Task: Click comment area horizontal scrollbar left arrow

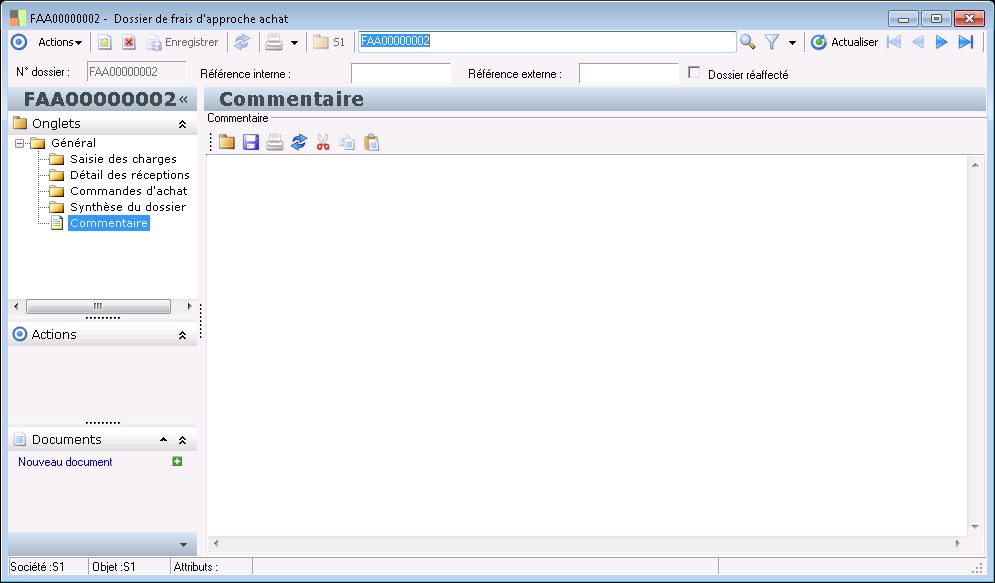Action: pos(216,544)
